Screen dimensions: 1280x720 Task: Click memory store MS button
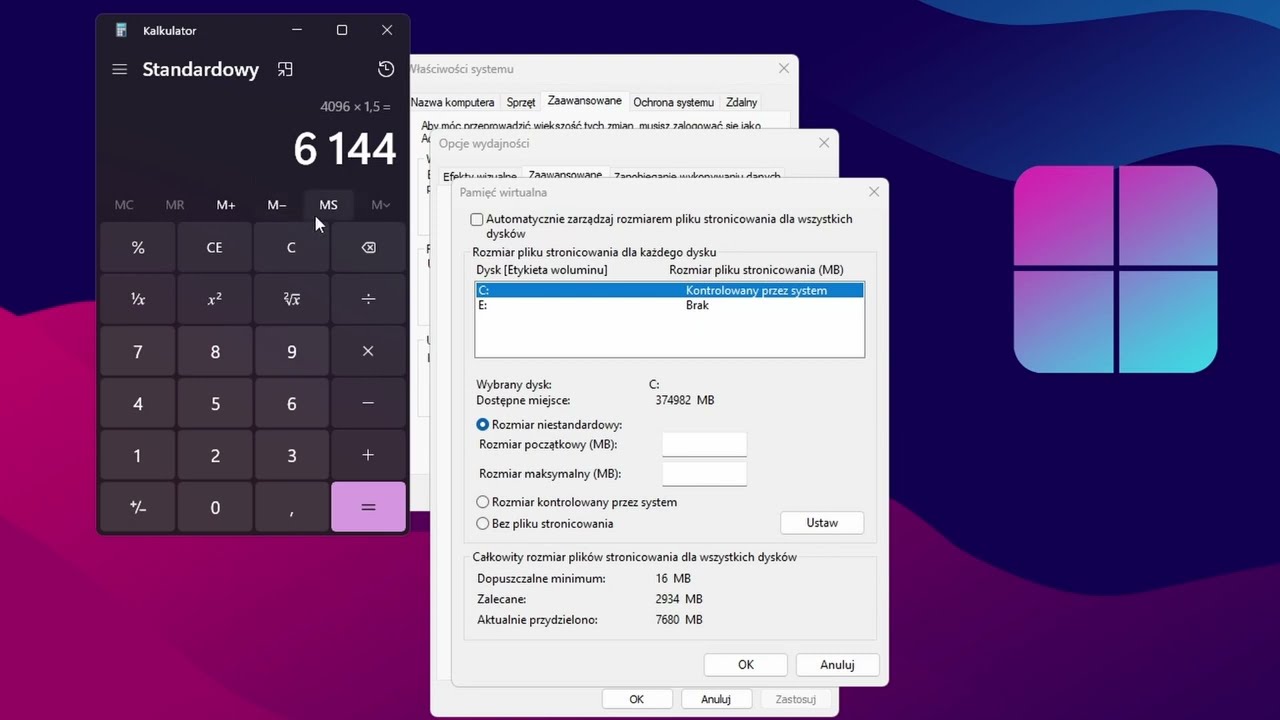[328, 205]
